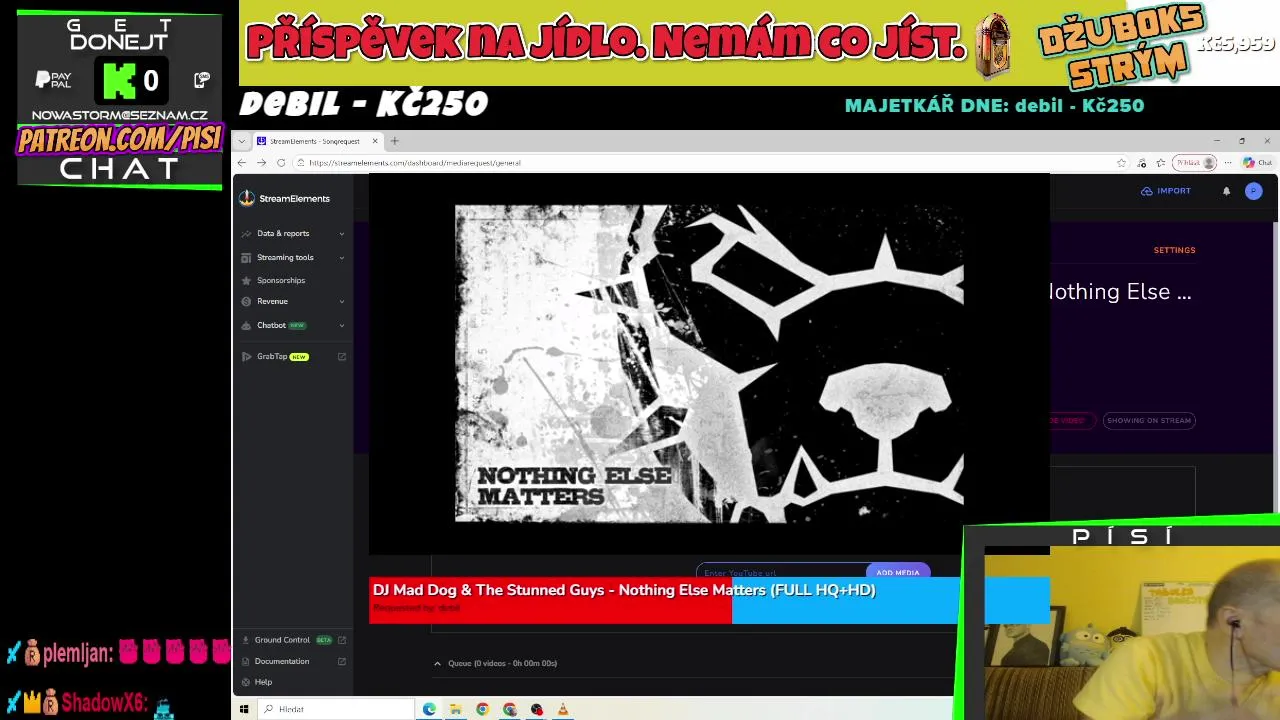This screenshot has height=720, width=1280.
Task: Click Documentation external link icon
Action: (x=341, y=661)
